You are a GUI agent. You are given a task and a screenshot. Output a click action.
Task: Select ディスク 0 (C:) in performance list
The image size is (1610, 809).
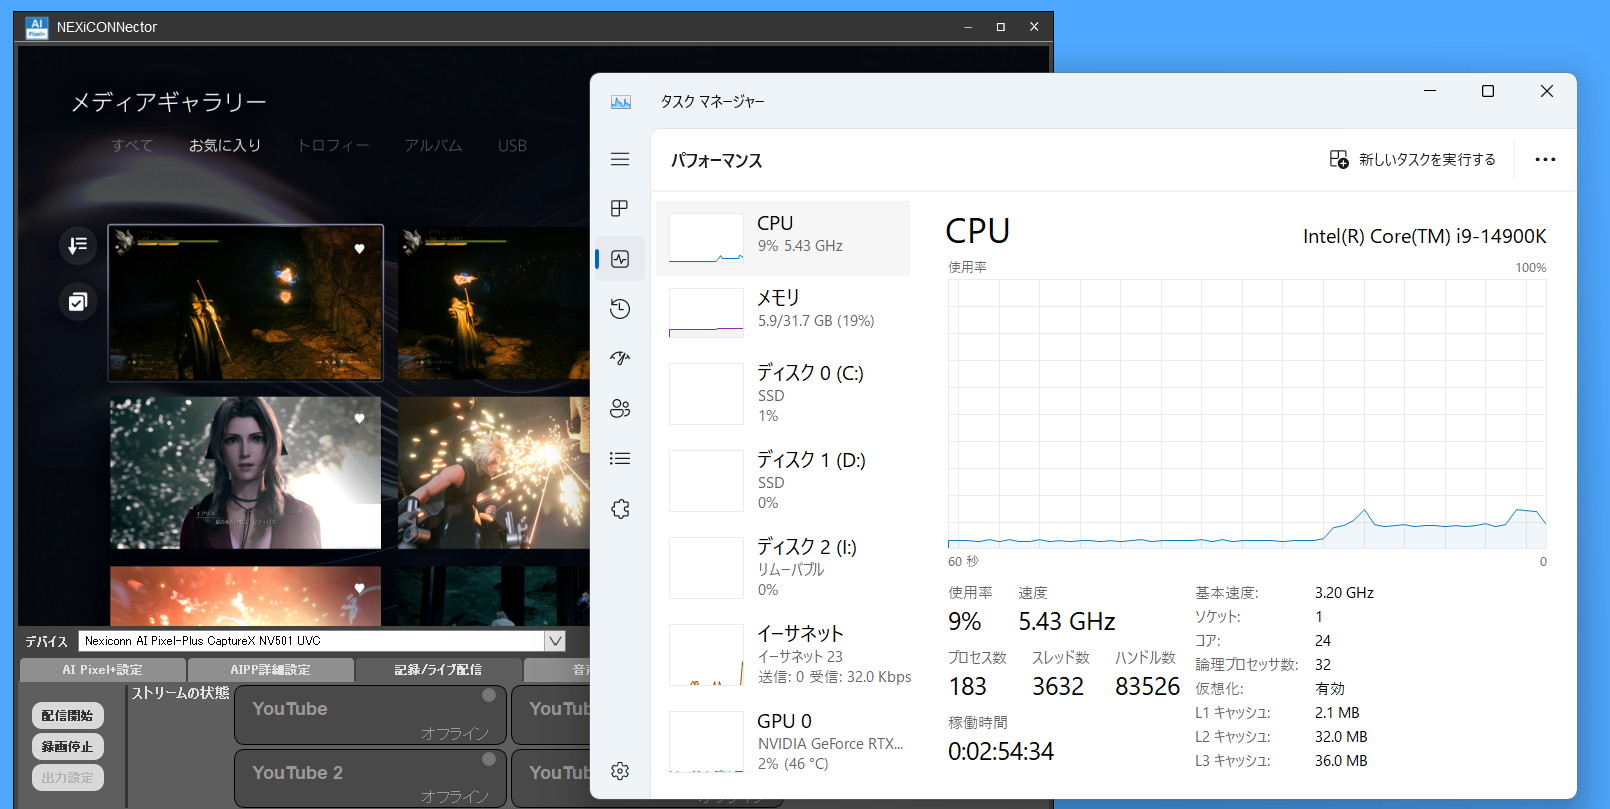coord(783,393)
